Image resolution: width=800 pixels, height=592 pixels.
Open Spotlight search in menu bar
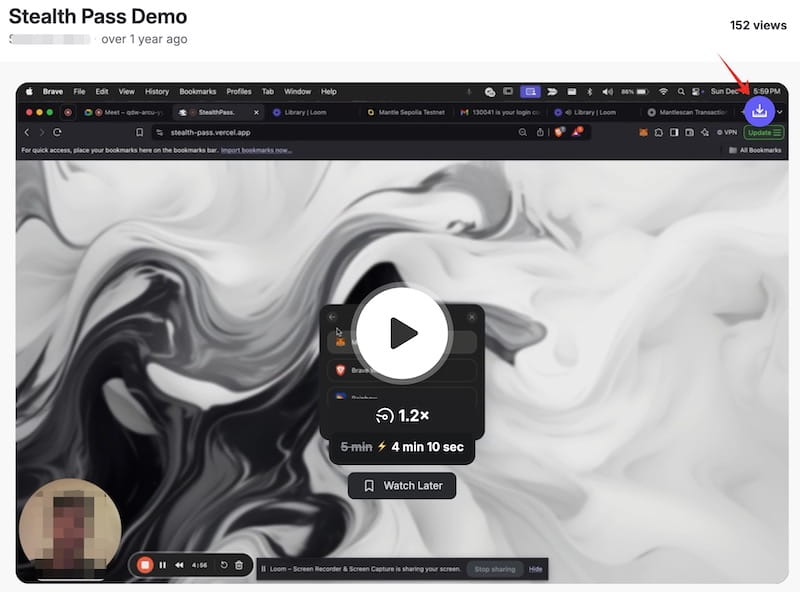[x=681, y=92]
